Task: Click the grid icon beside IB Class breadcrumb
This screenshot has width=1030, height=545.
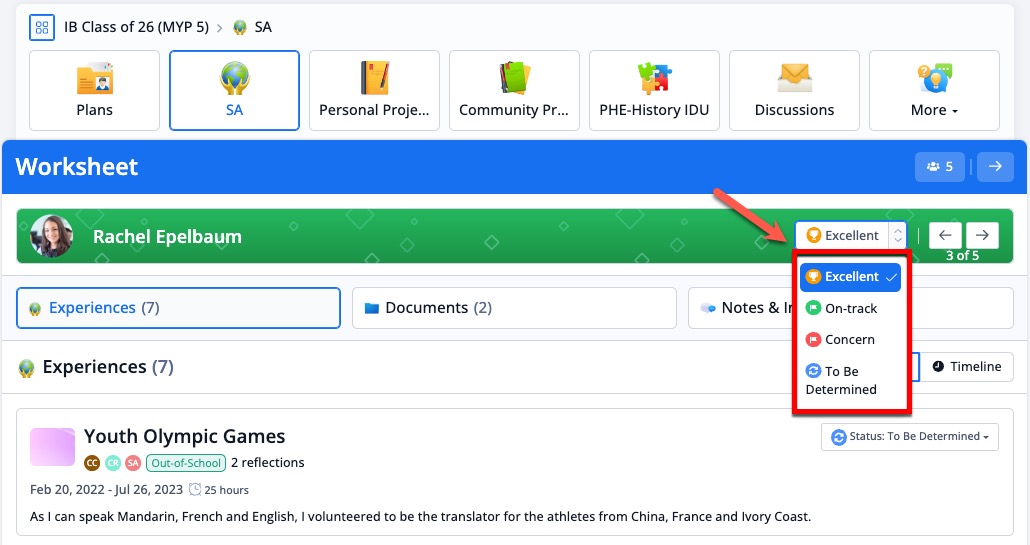Action: point(42,27)
